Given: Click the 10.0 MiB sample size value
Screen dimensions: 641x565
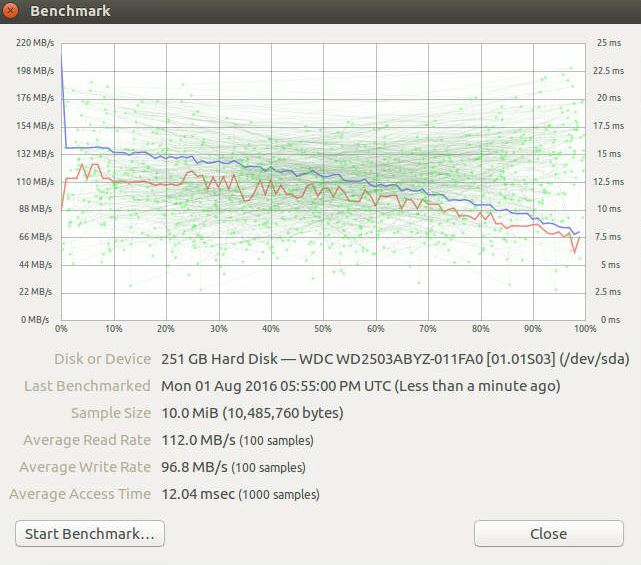Looking at the screenshot, I should point(252,413).
